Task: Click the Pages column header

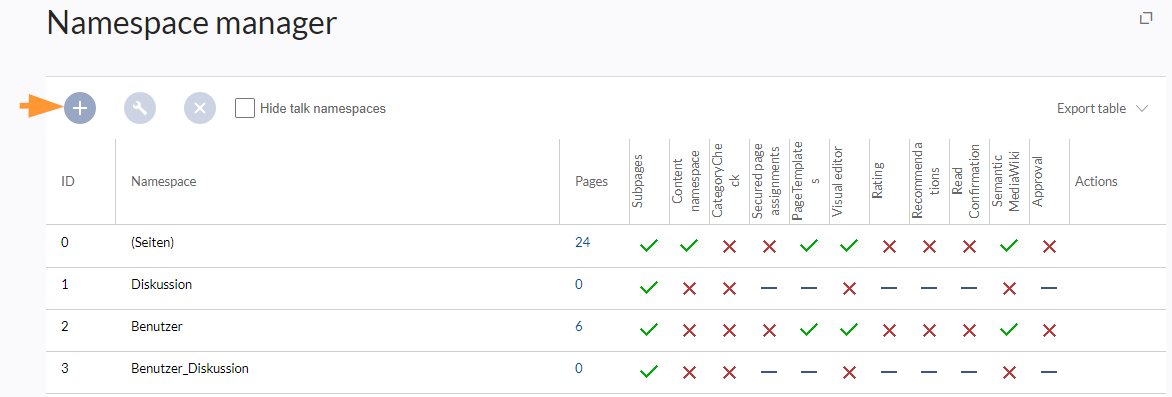Action: (x=591, y=182)
